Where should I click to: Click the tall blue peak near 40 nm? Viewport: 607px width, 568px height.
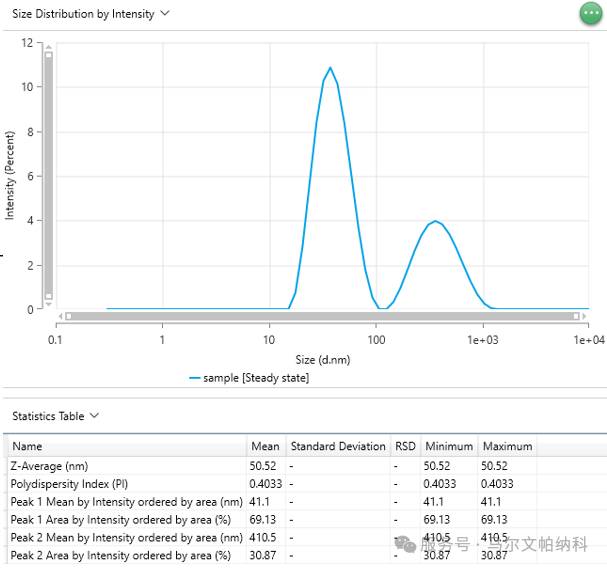point(330,69)
